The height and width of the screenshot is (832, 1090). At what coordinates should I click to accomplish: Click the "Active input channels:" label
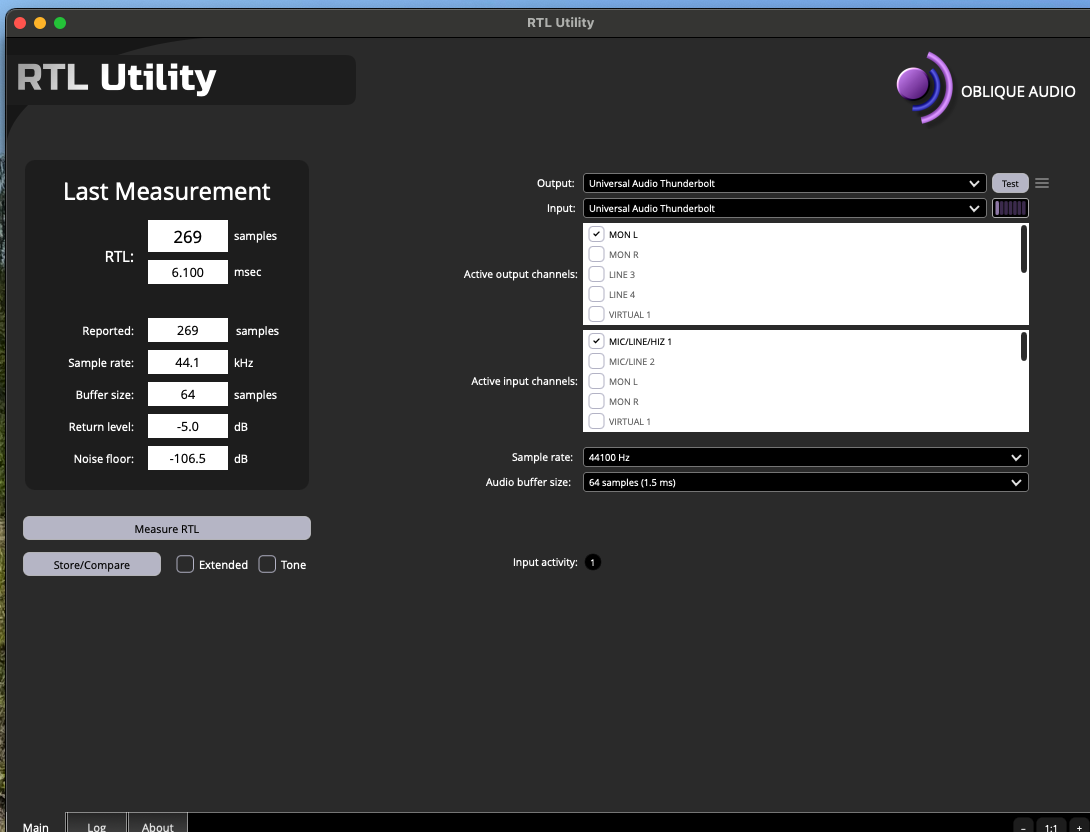tap(524, 381)
